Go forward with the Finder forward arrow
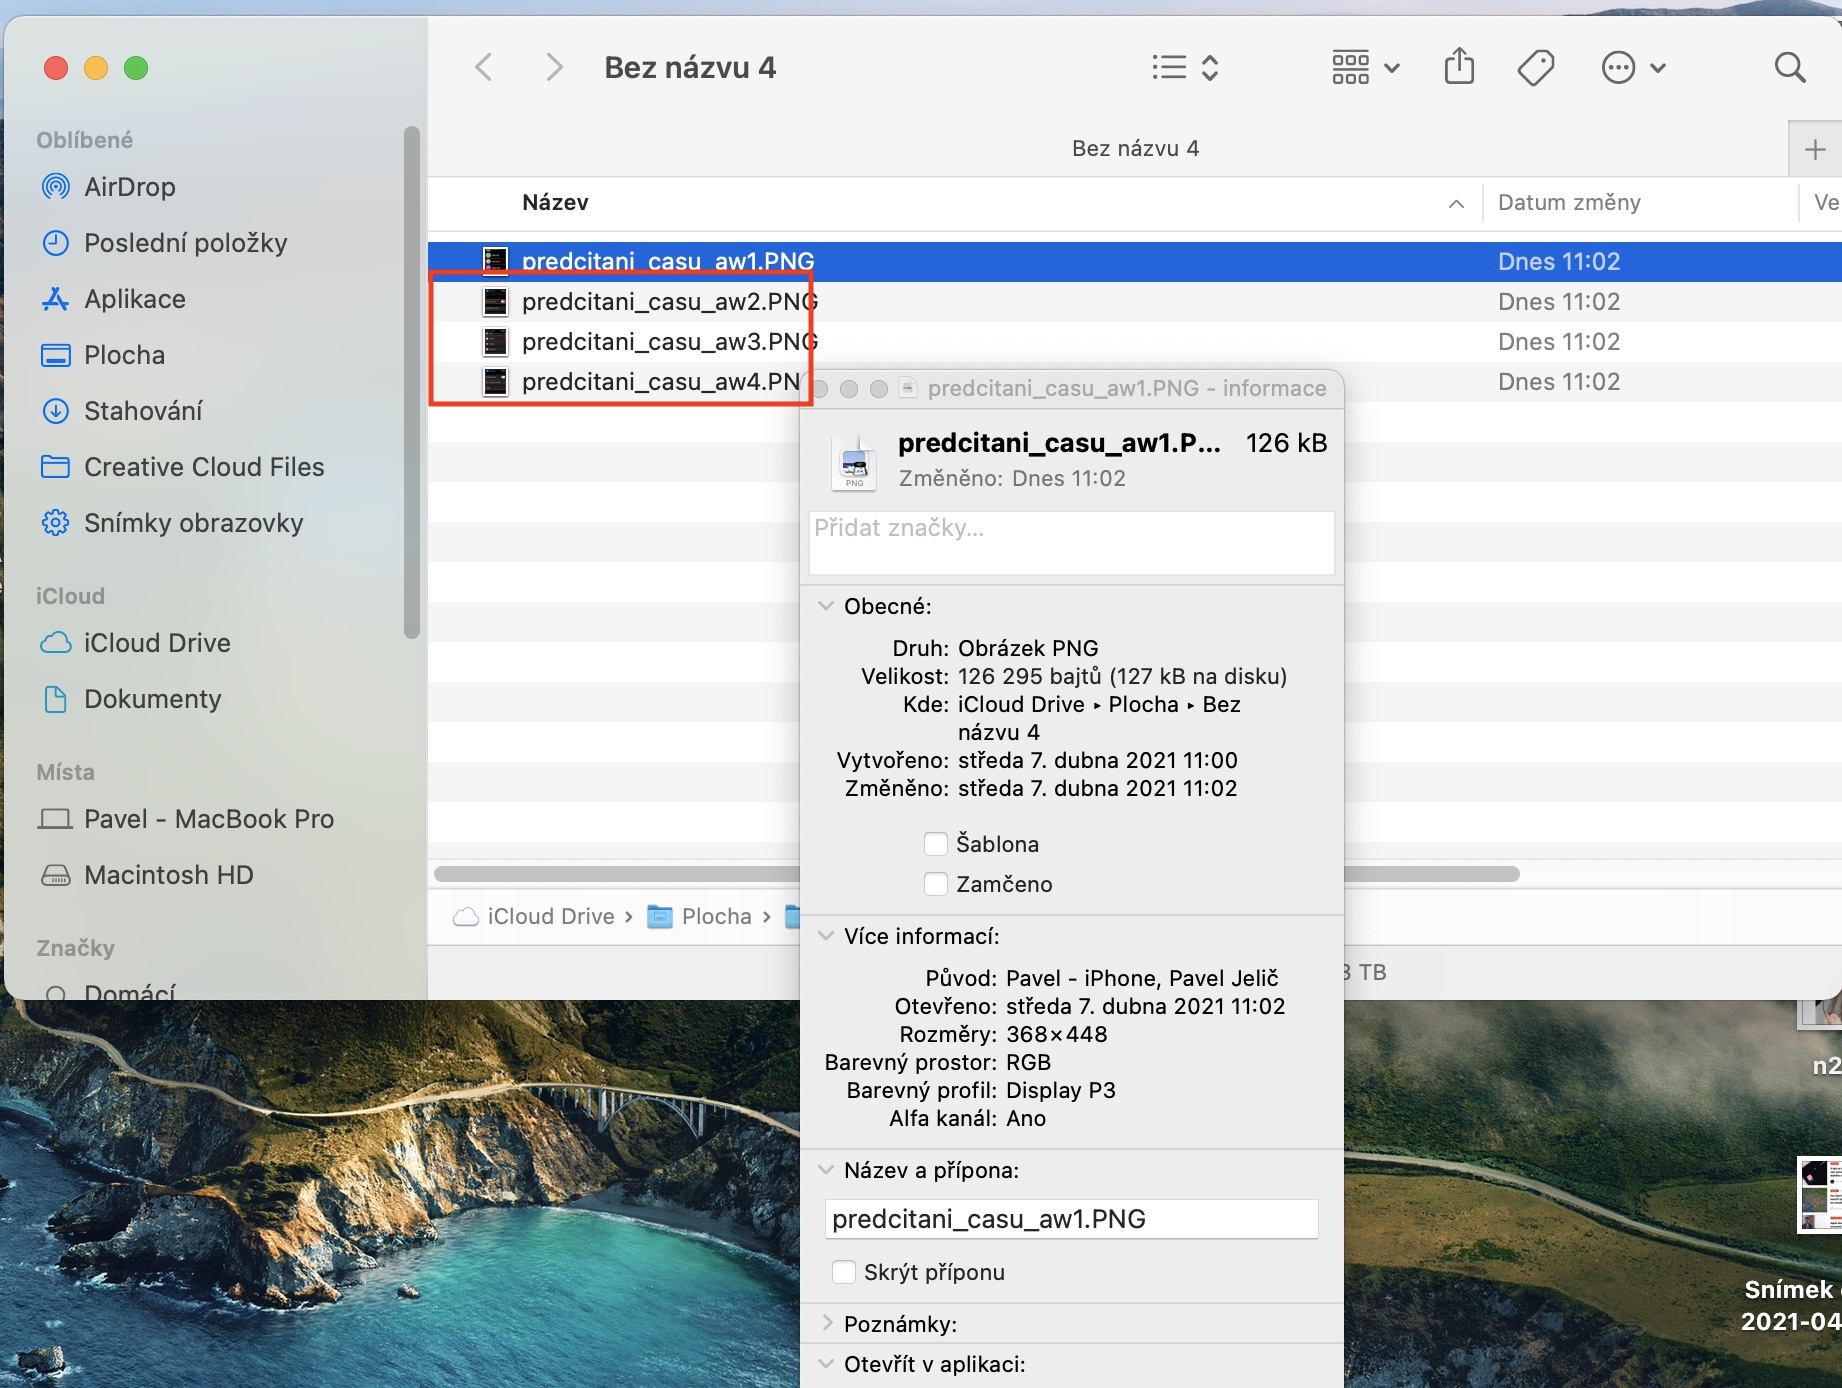The image size is (1842, 1388). point(554,68)
